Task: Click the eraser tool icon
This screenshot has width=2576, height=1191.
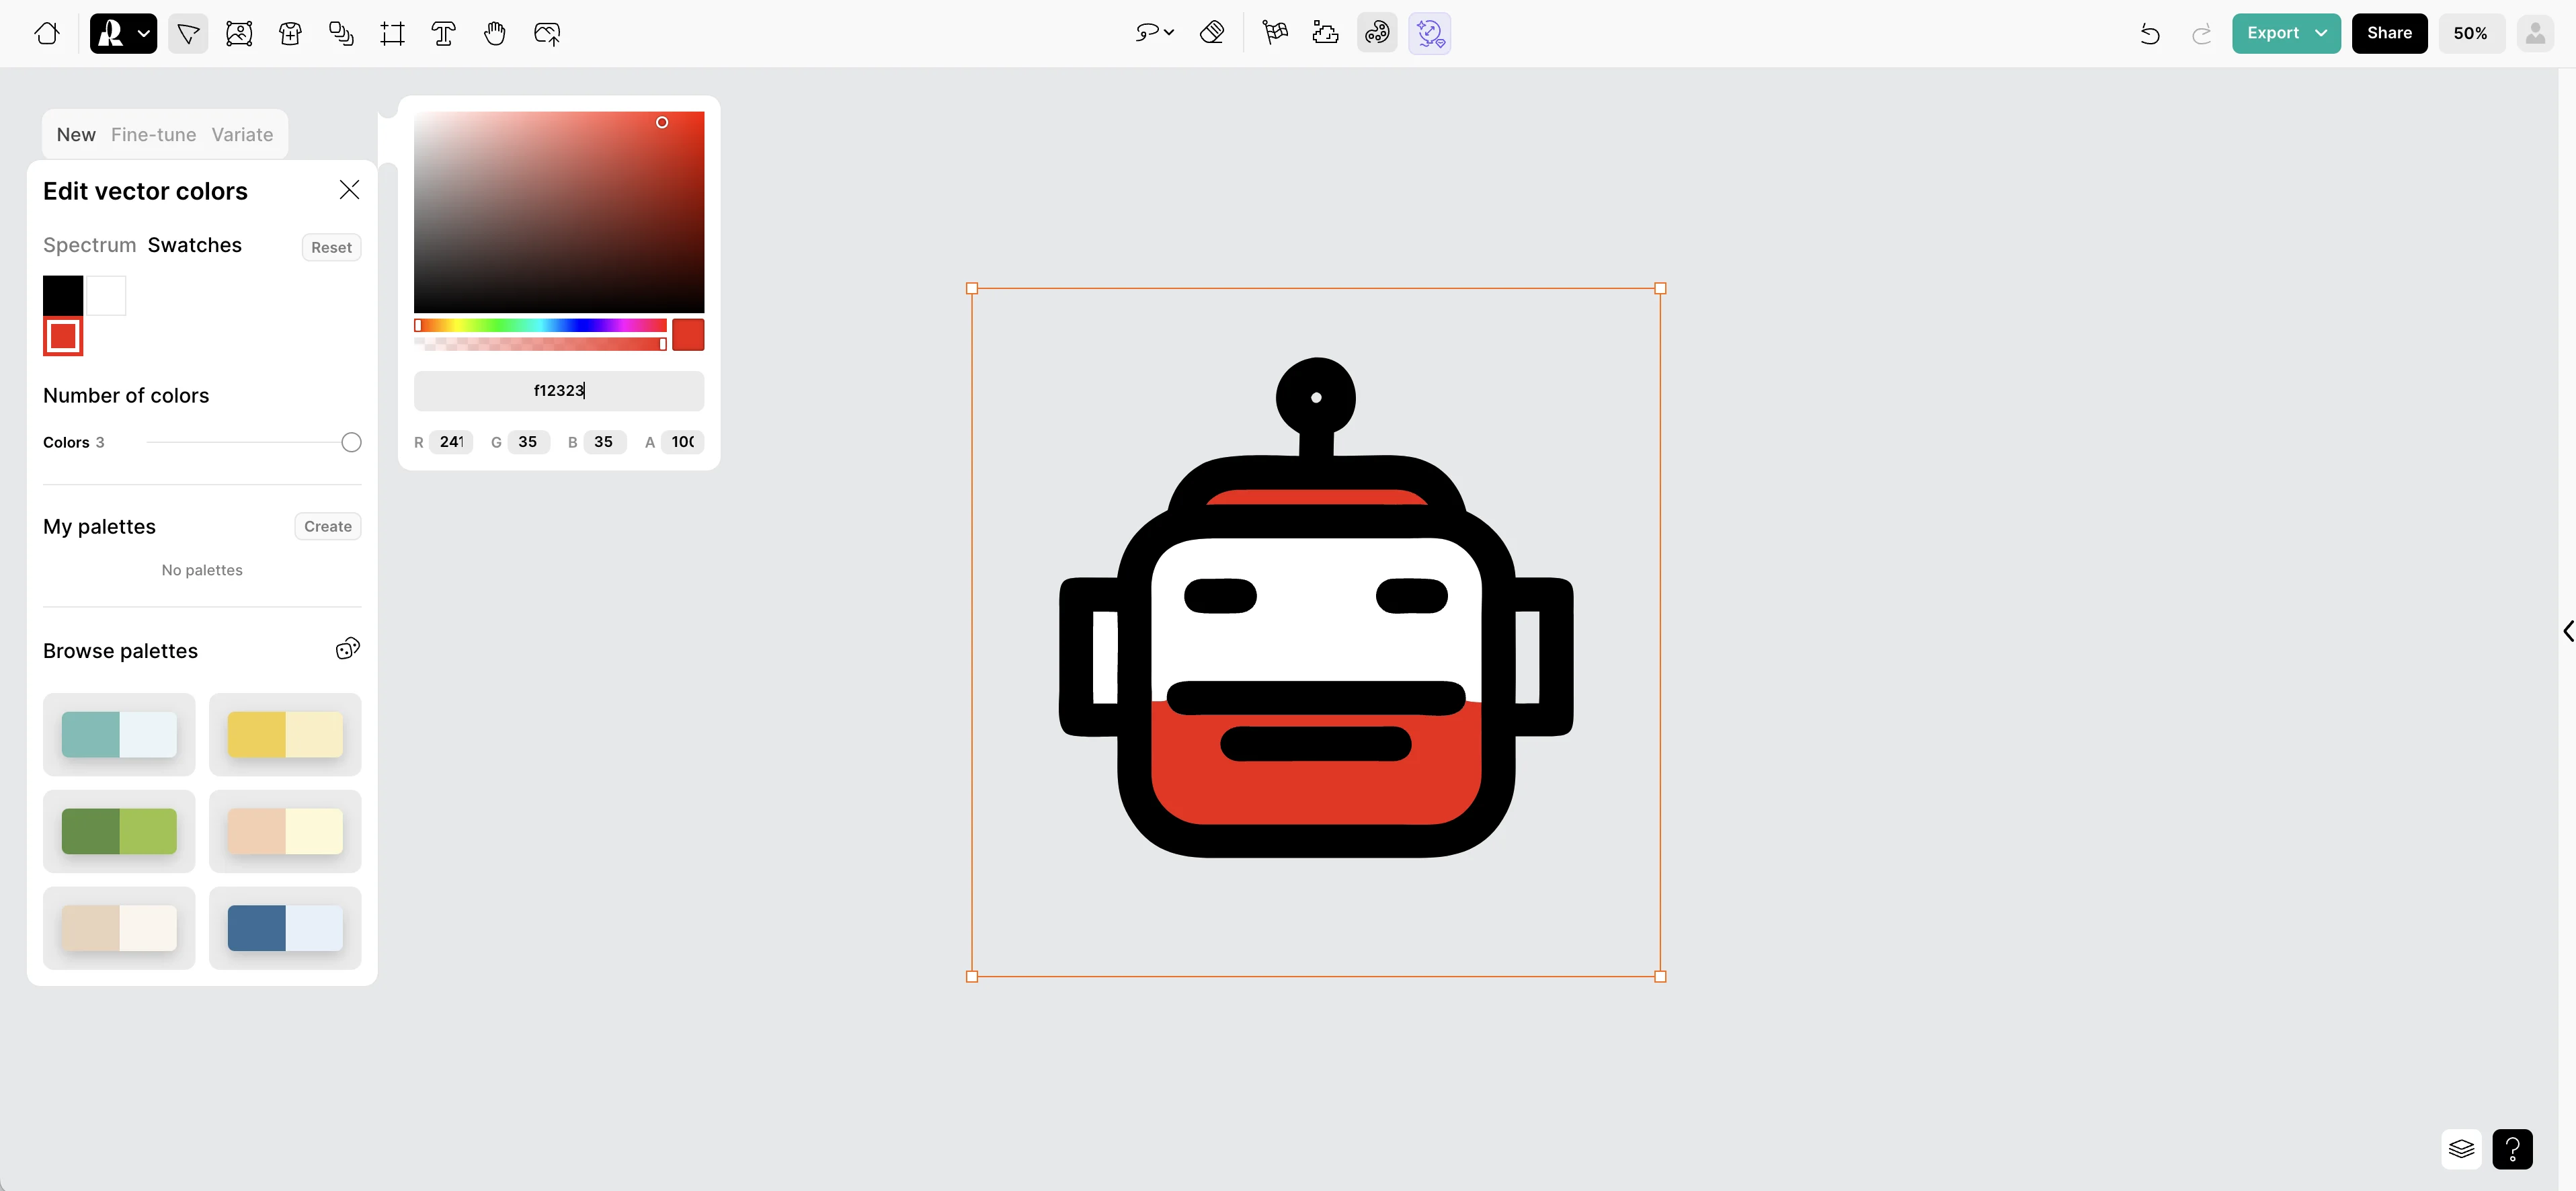Action: (1212, 33)
